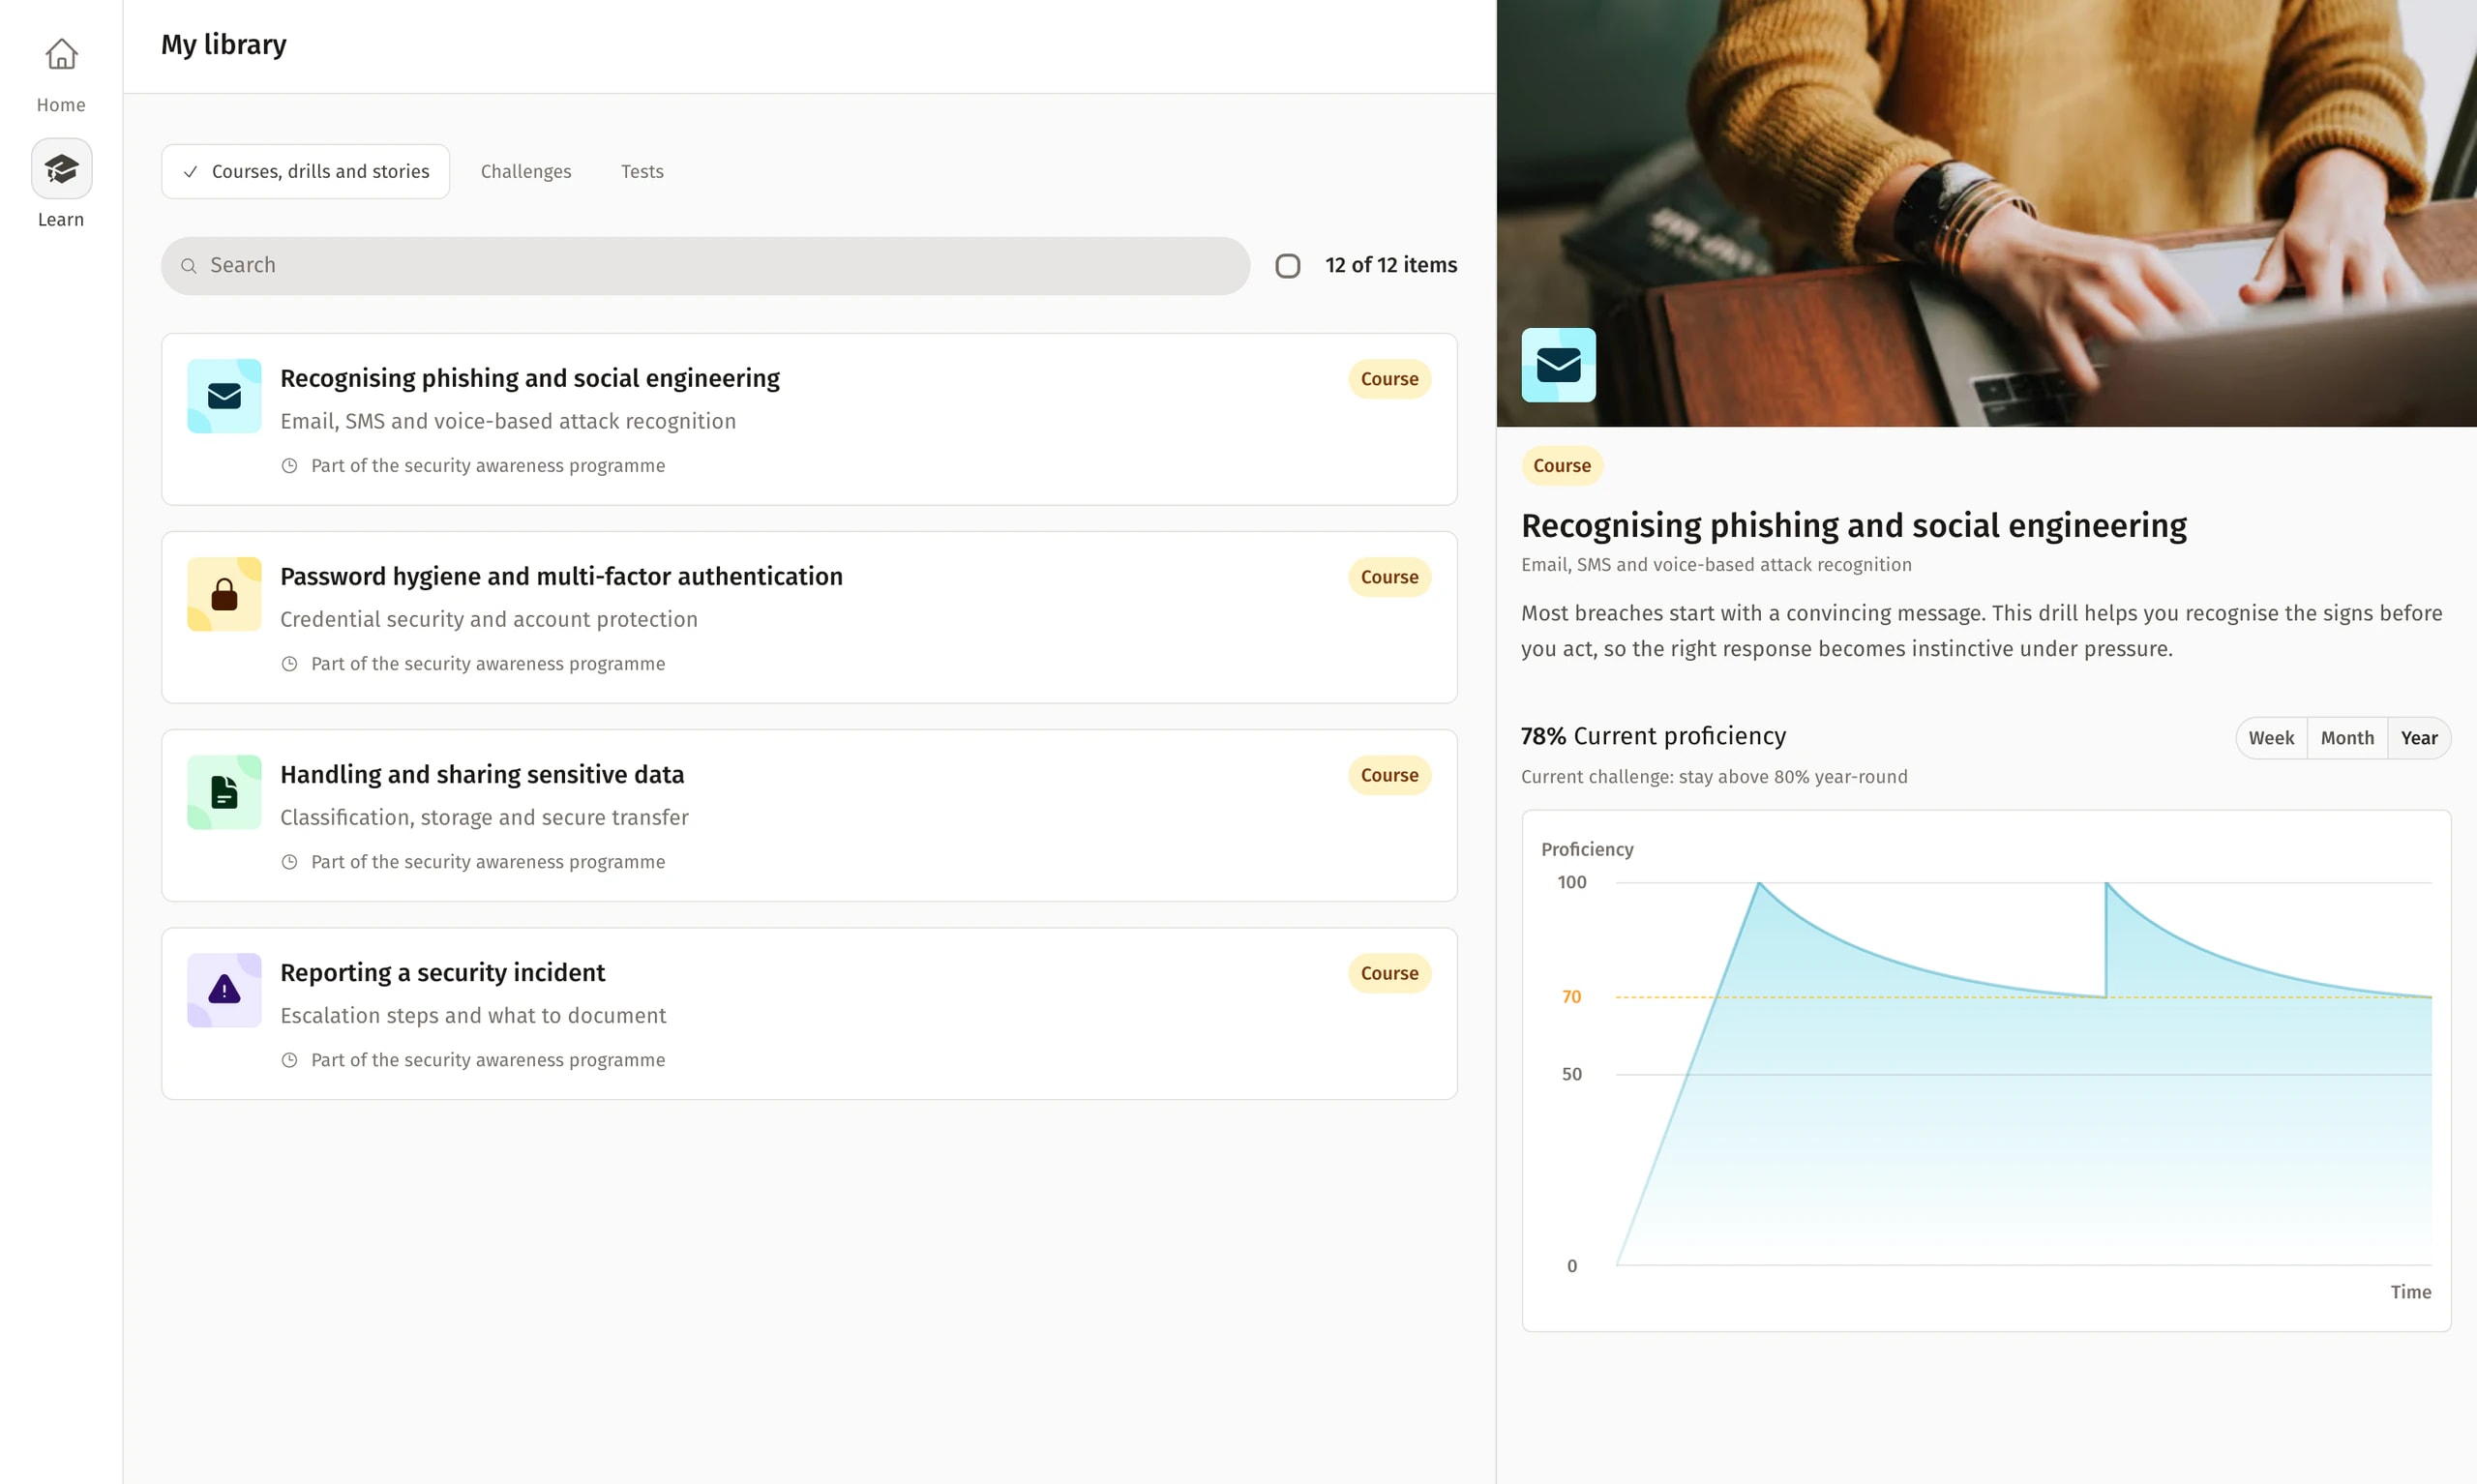2477x1484 pixels.
Task: Select Courses, drills and stories filter
Action: tap(306, 171)
